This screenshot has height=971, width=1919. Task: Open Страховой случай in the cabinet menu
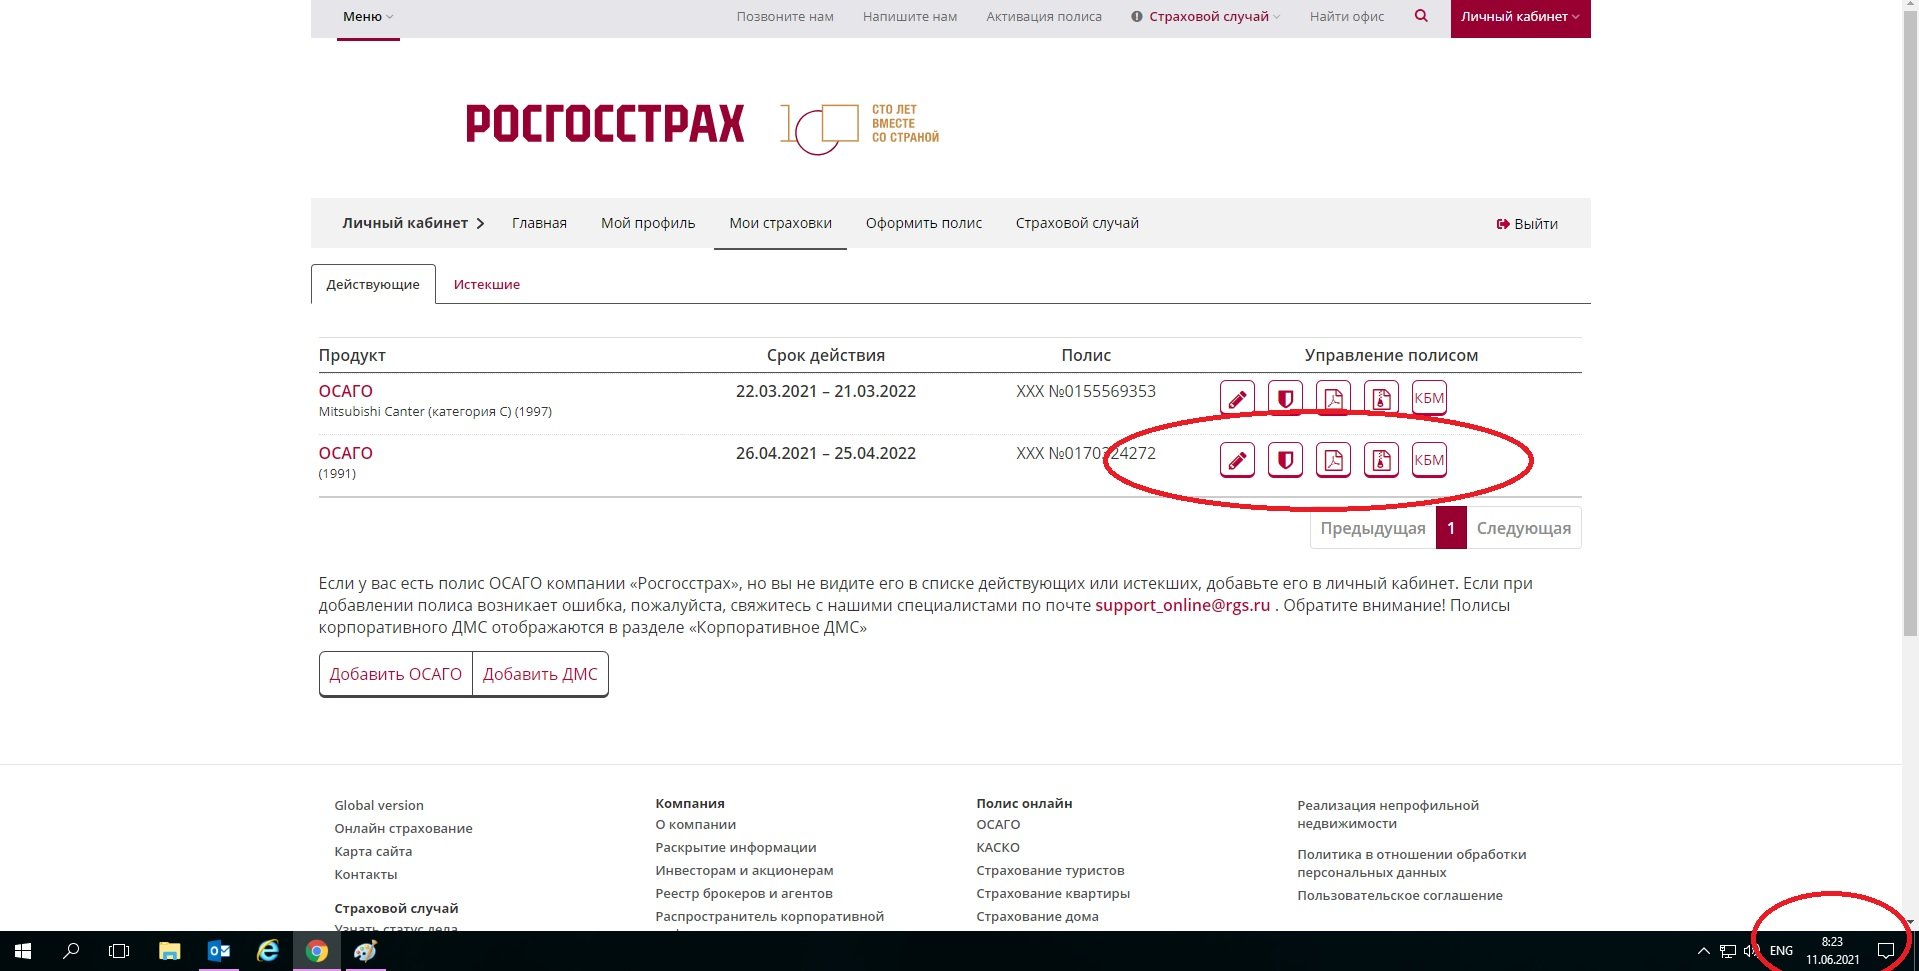(x=1077, y=223)
